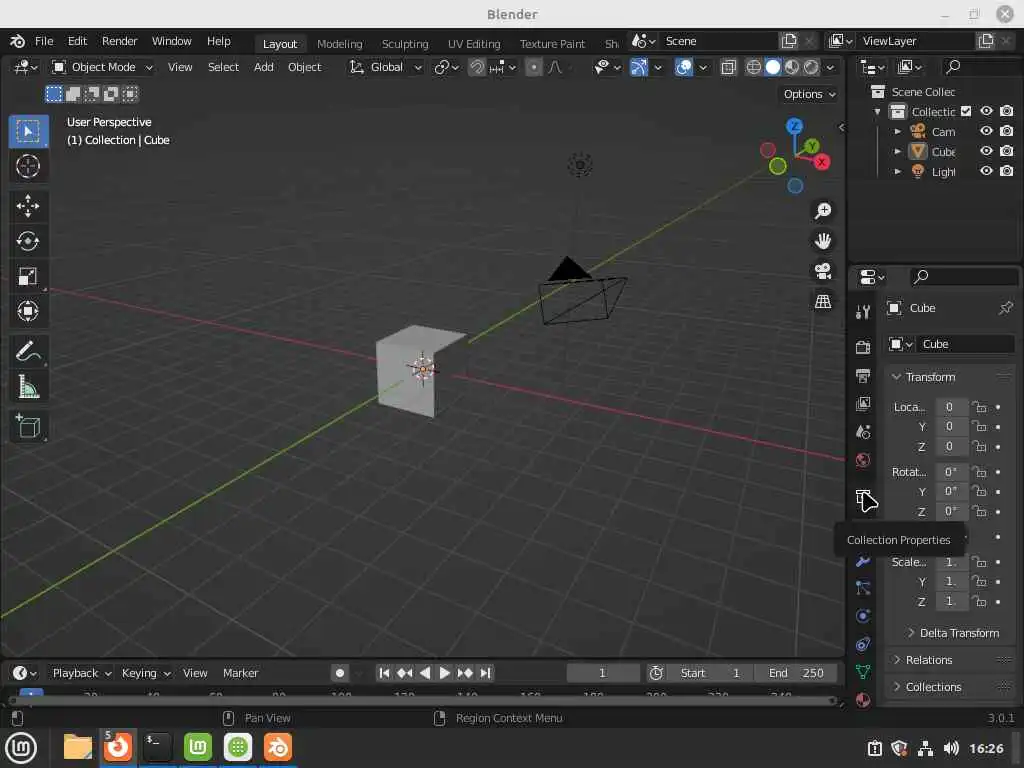Viewport: 1024px width, 768px height.
Task: Open the timeline Playback menu
Action: [x=82, y=673]
